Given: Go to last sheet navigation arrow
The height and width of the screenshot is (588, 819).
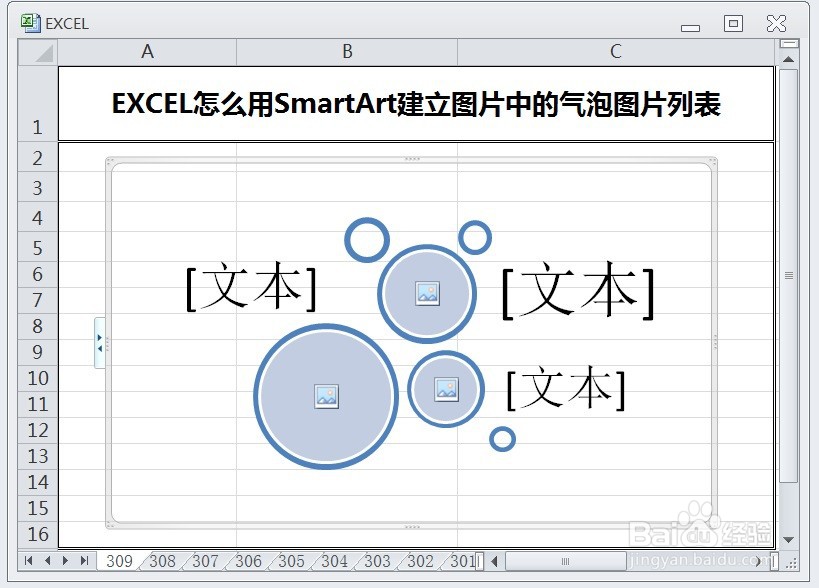Looking at the screenshot, I should [84, 561].
